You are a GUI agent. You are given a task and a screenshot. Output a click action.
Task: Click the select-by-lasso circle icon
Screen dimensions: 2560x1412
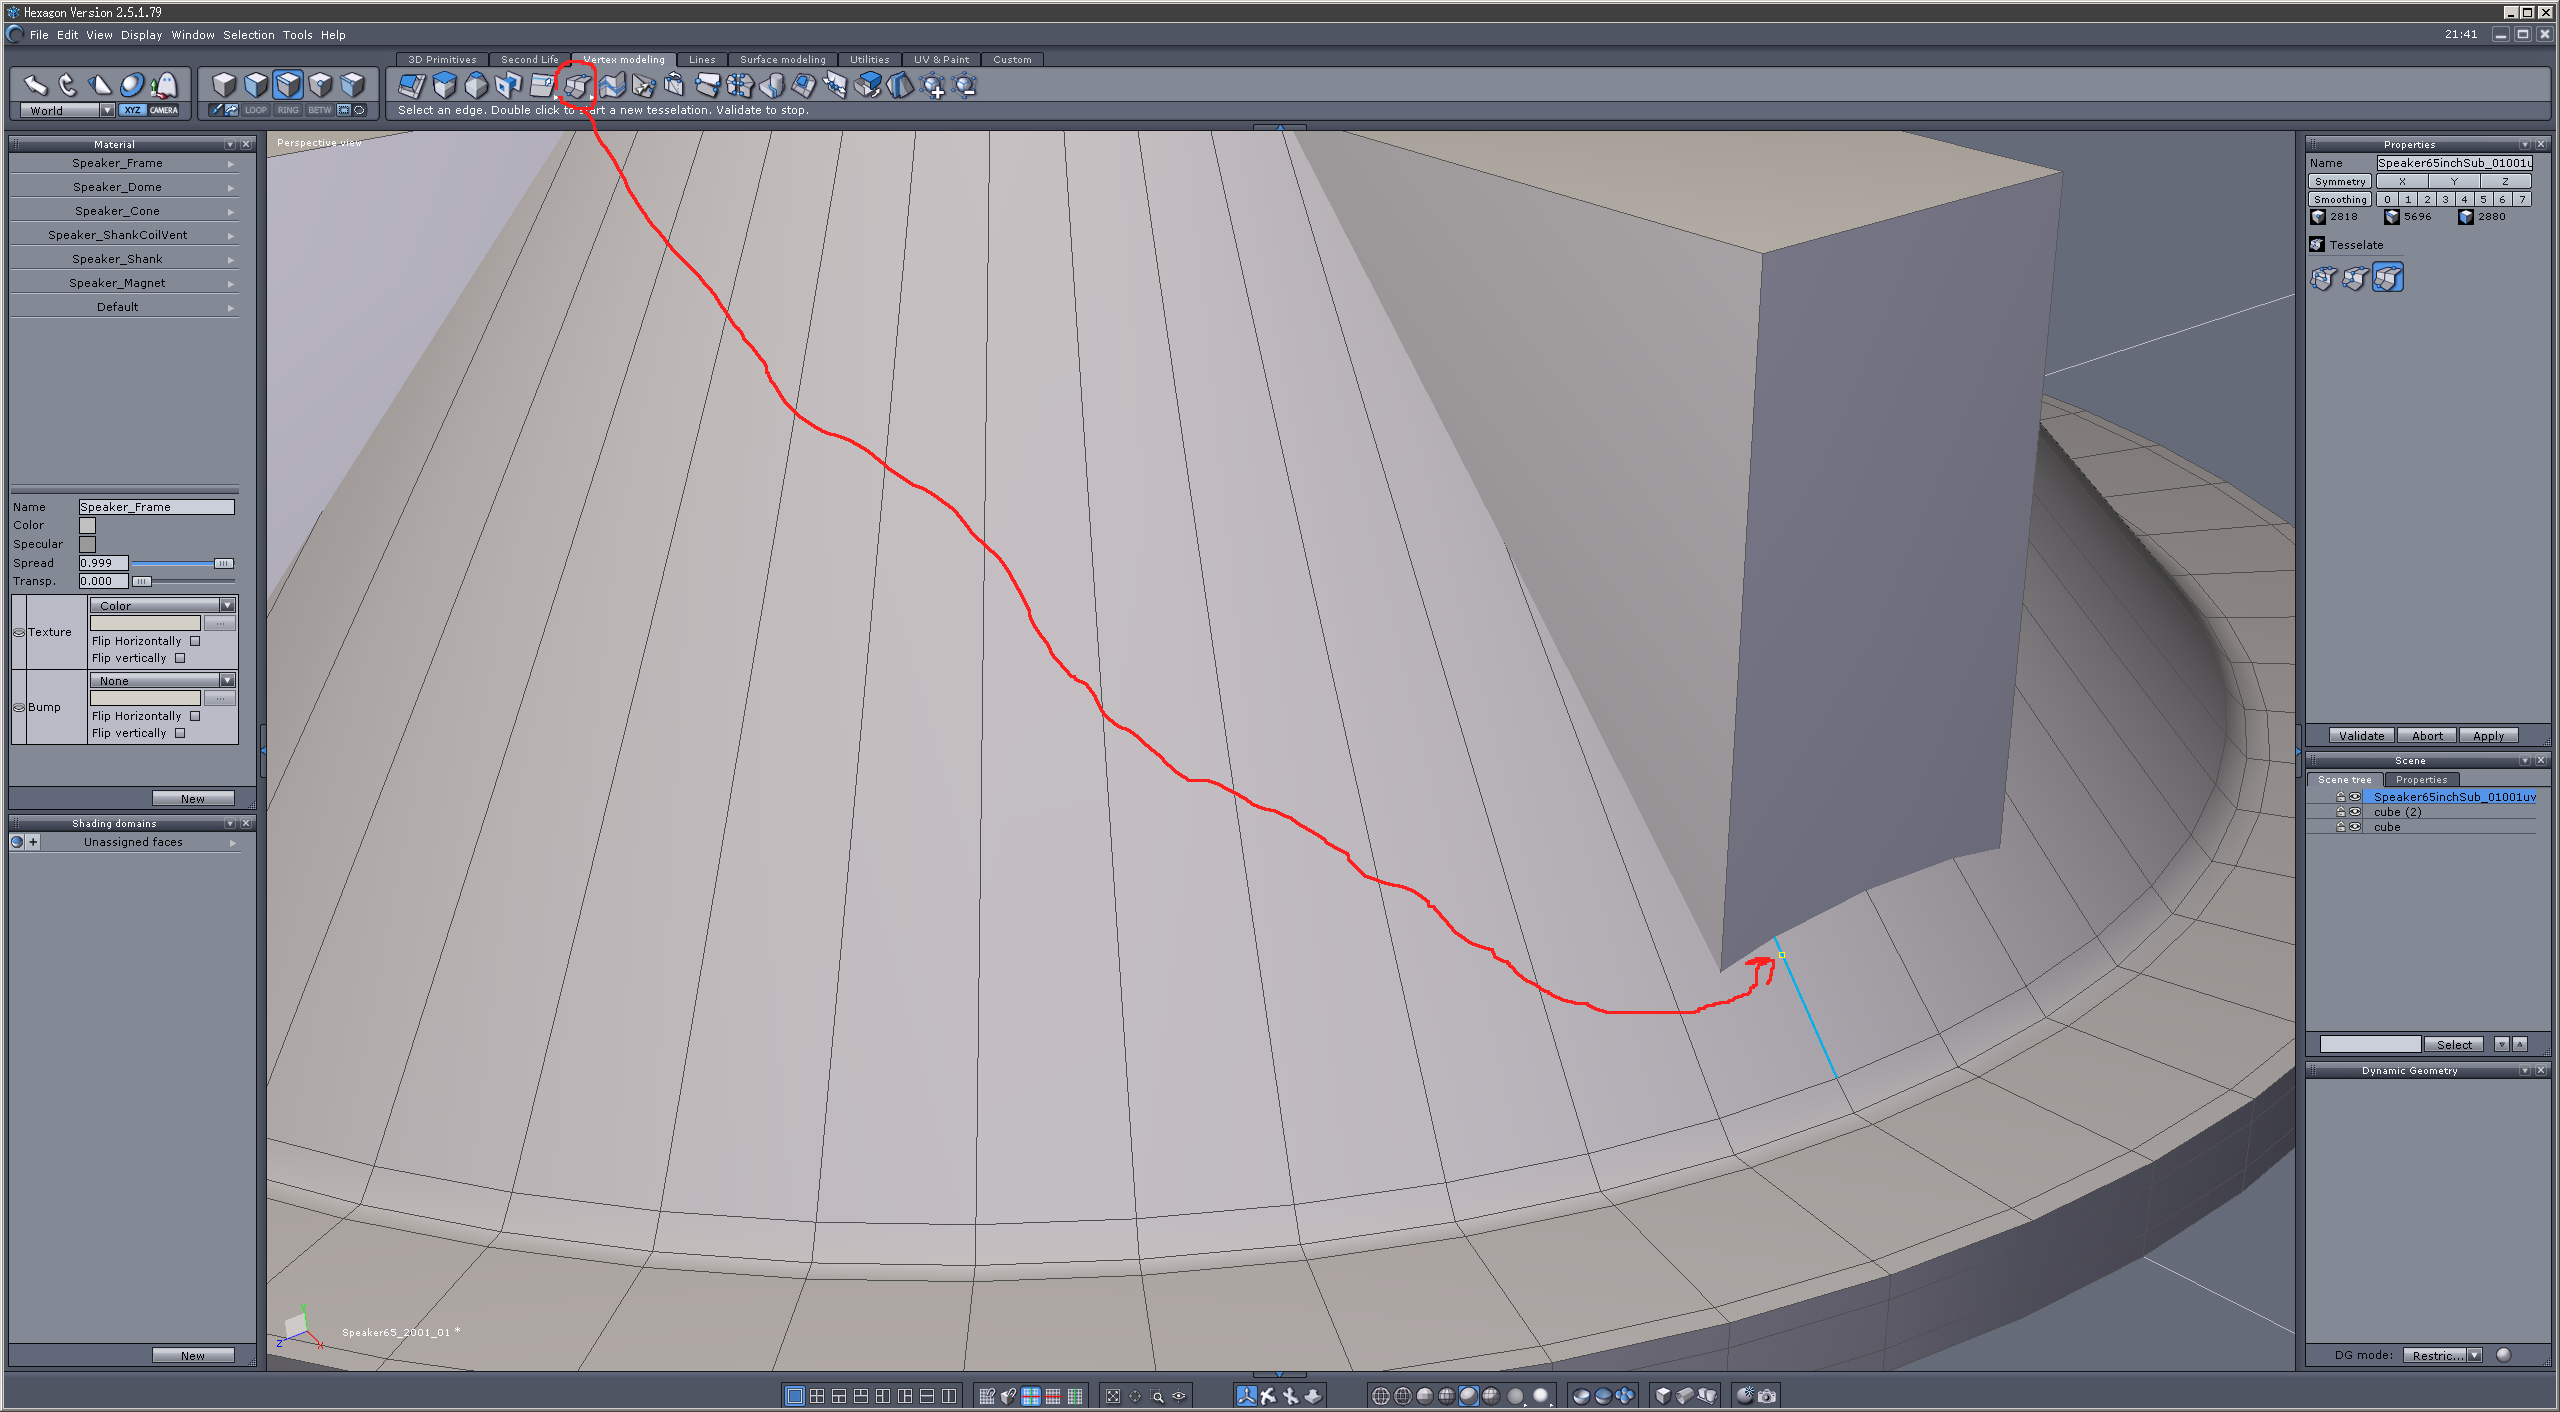tap(360, 110)
